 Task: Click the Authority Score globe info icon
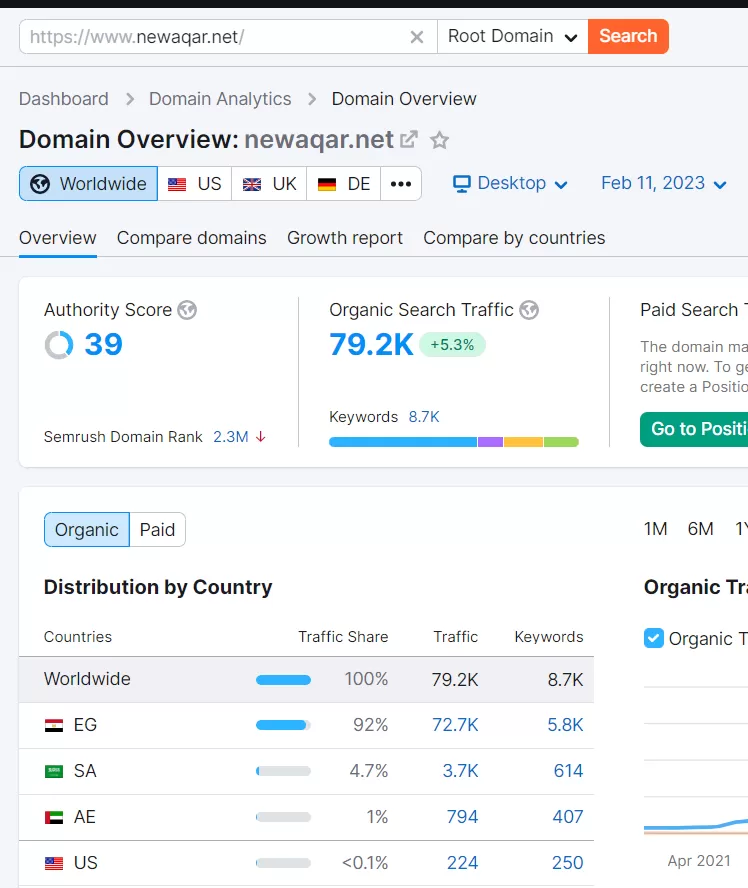[187, 310]
